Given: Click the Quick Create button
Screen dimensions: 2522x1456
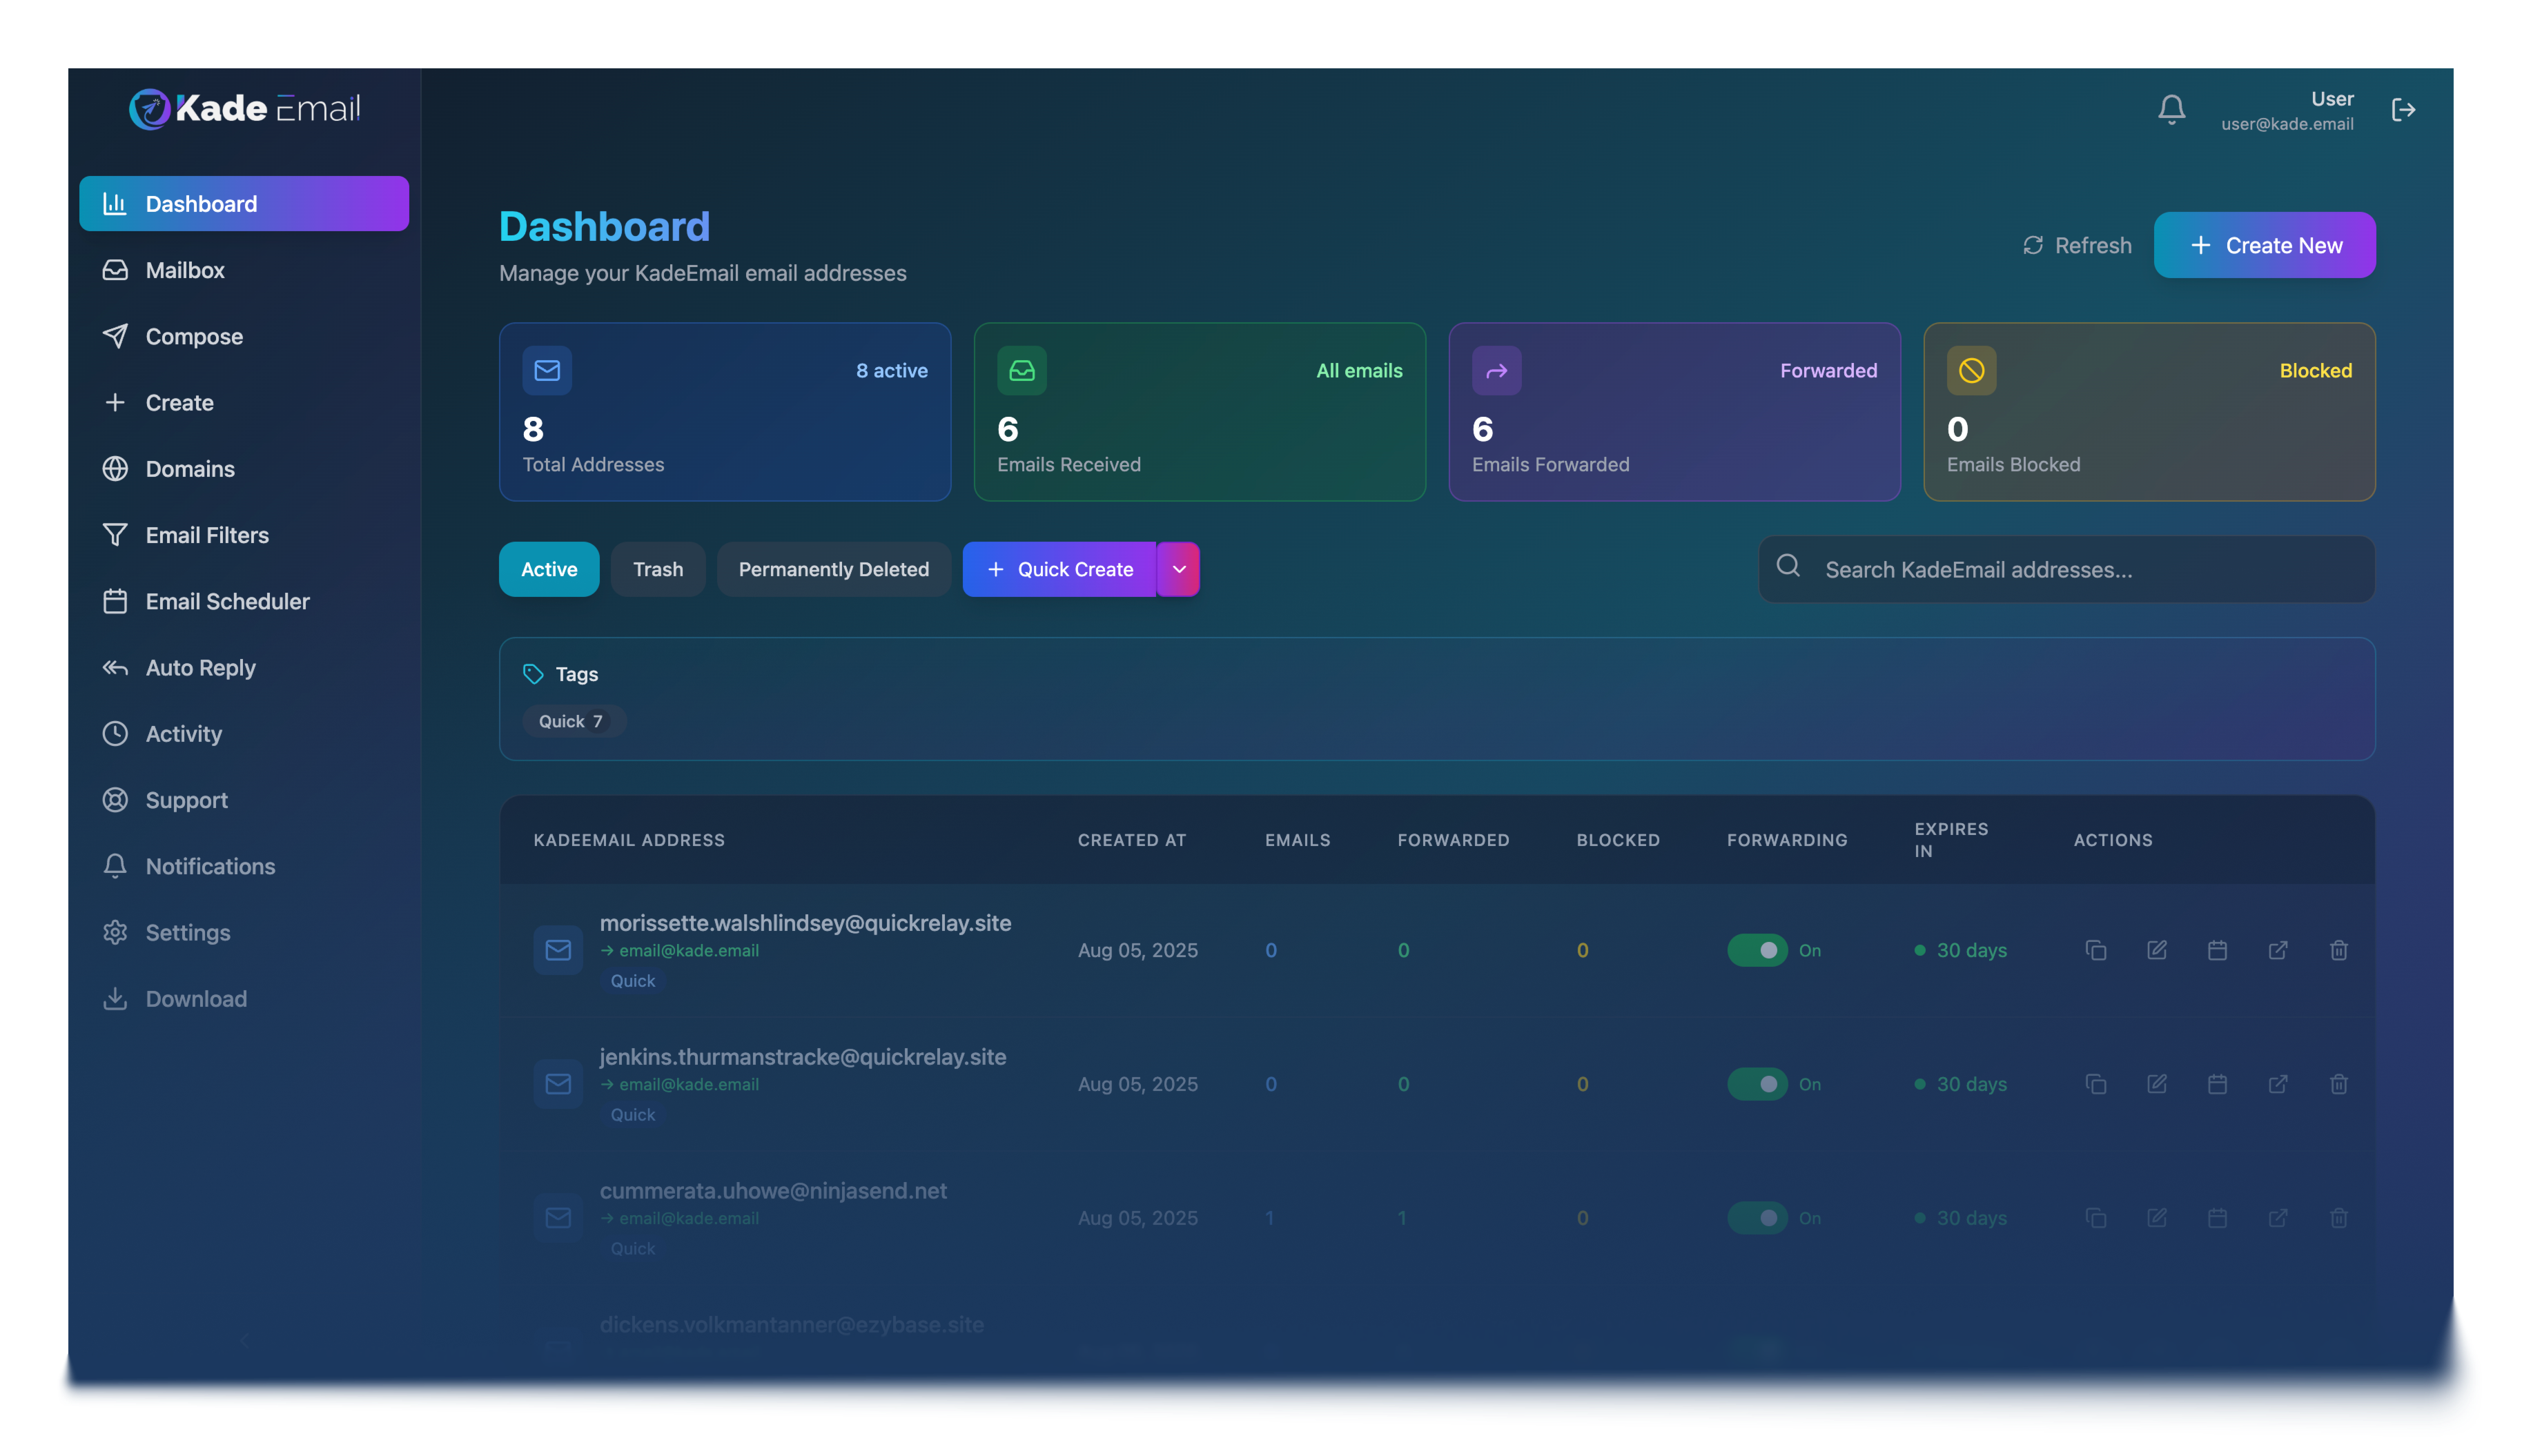Looking at the screenshot, I should [1060, 569].
